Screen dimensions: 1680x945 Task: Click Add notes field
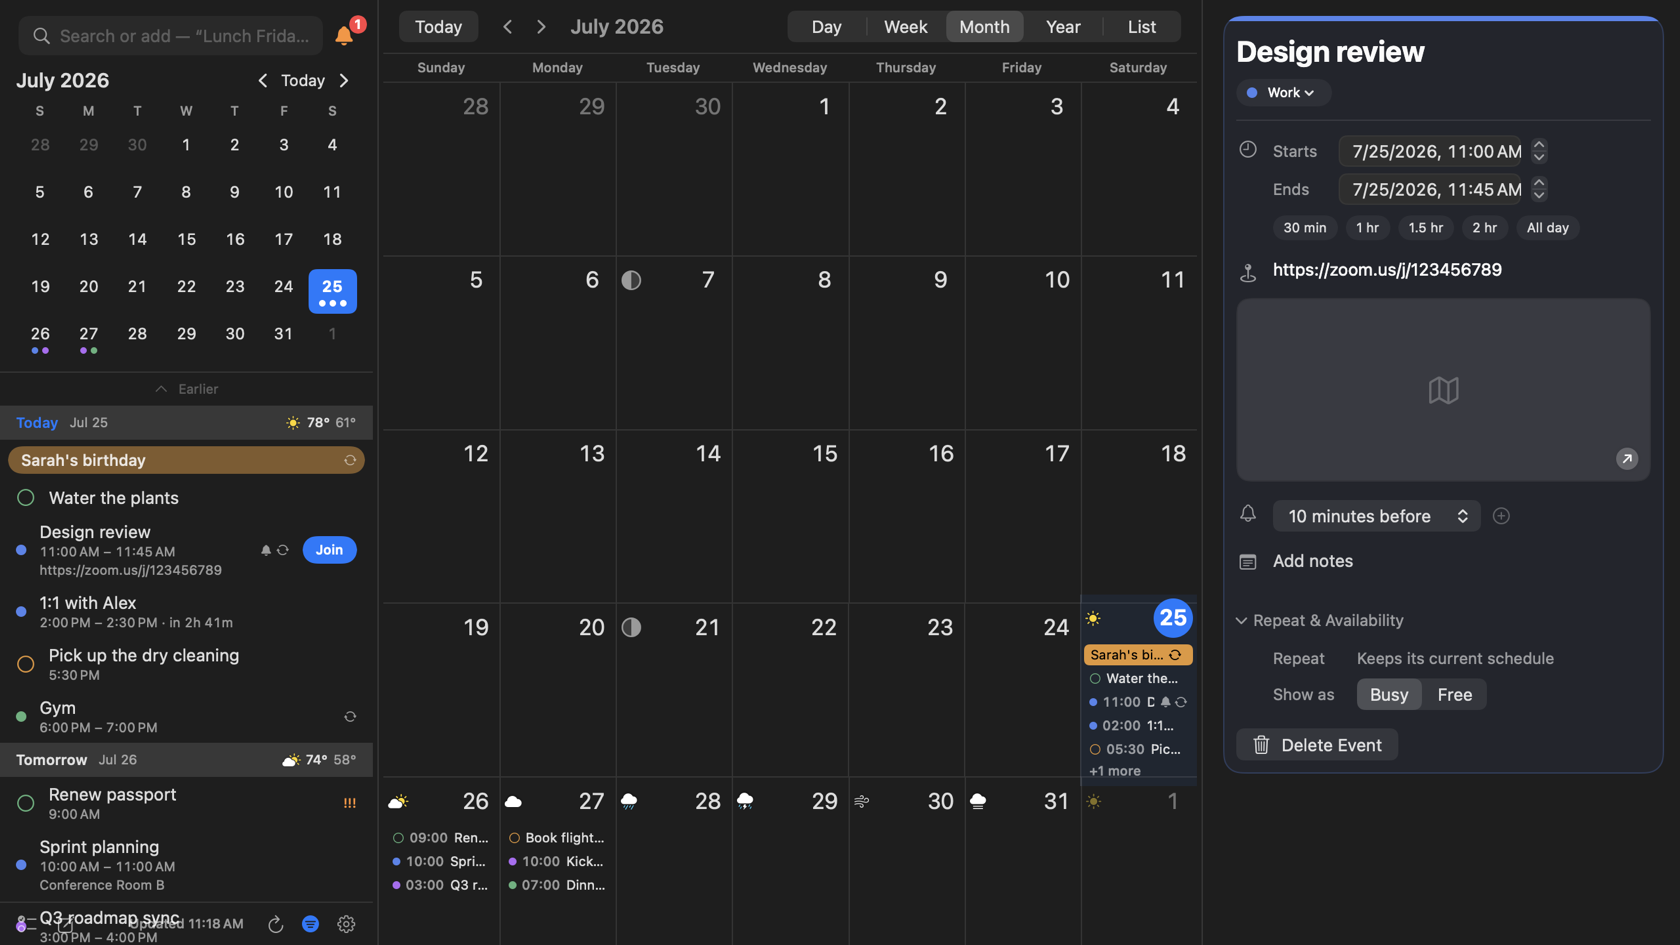(1312, 562)
